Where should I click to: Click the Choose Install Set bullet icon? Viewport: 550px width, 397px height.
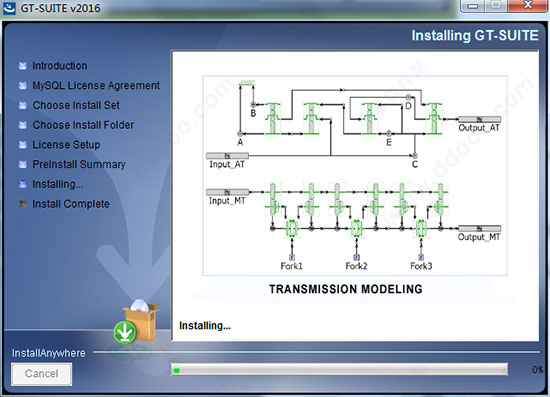[23, 105]
